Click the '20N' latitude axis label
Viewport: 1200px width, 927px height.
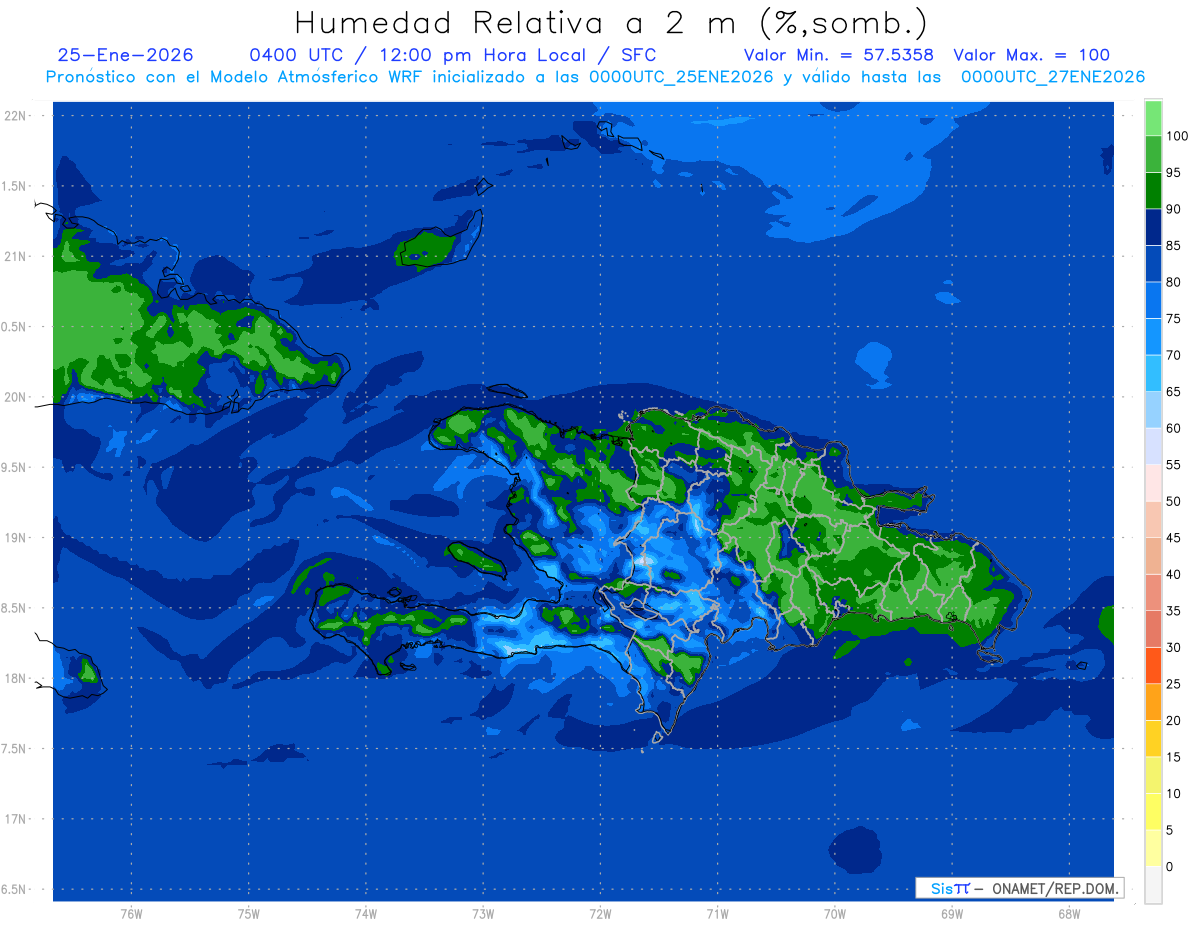click(16, 397)
